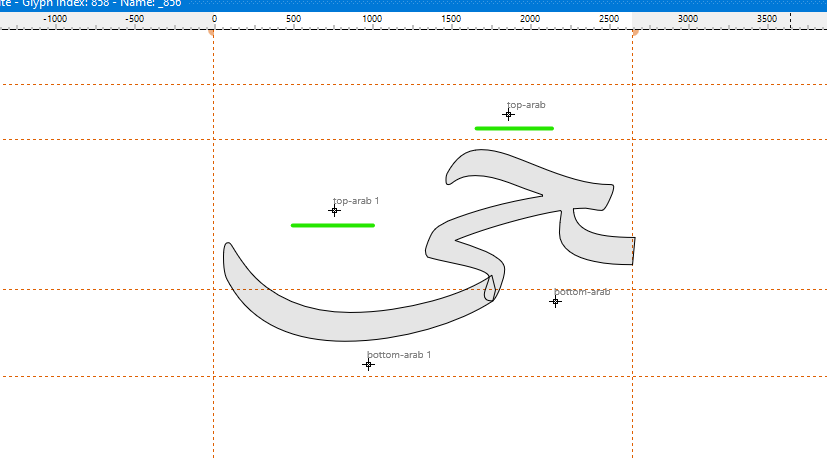Click the lowest orange dashed horizontal guideline

point(100,377)
